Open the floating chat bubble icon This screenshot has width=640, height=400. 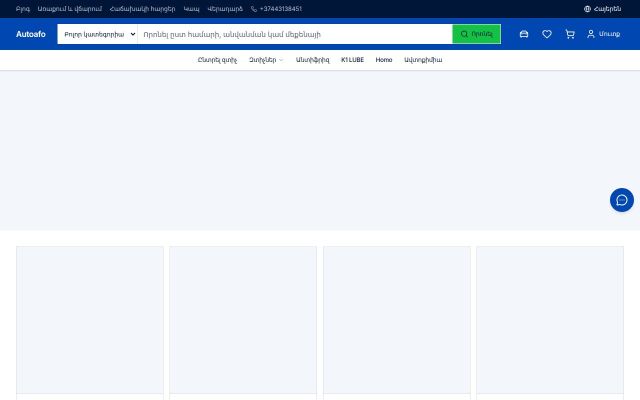(x=622, y=200)
